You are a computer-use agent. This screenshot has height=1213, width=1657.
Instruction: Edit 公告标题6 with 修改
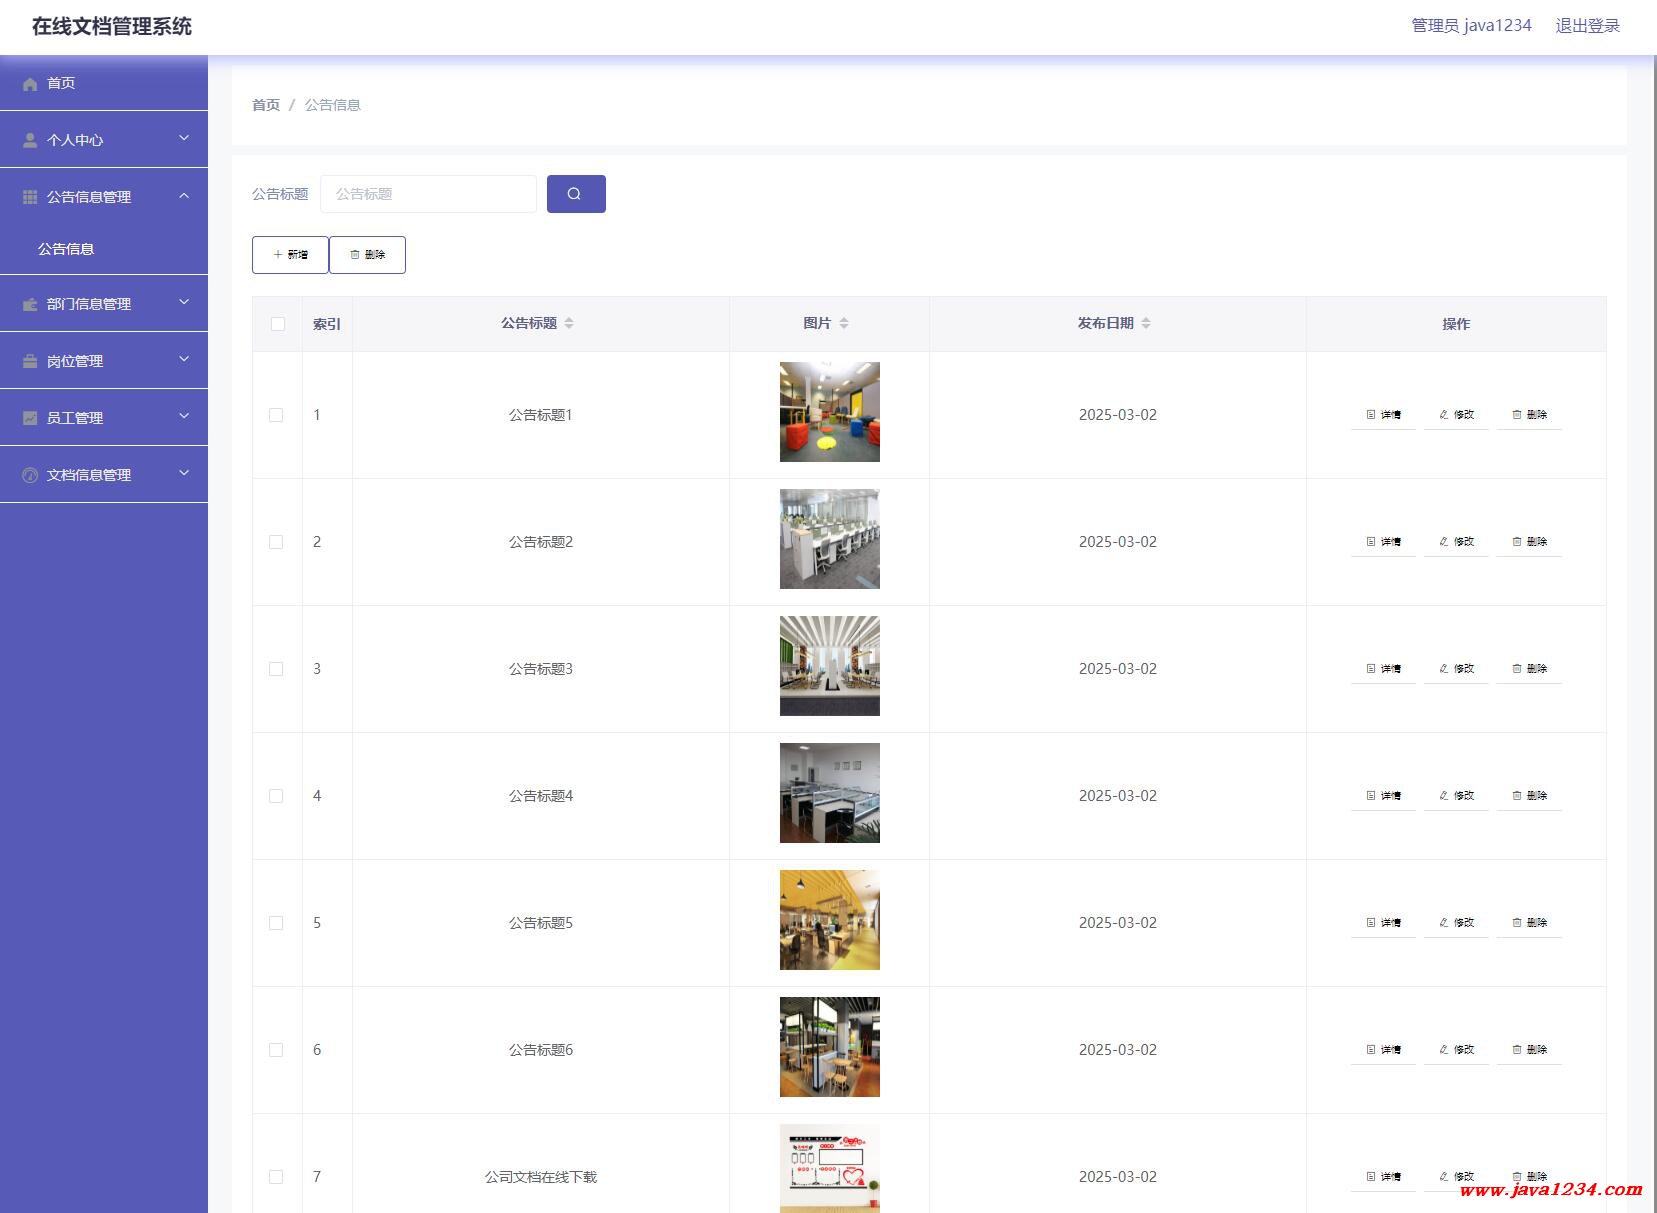point(1456,1050)
